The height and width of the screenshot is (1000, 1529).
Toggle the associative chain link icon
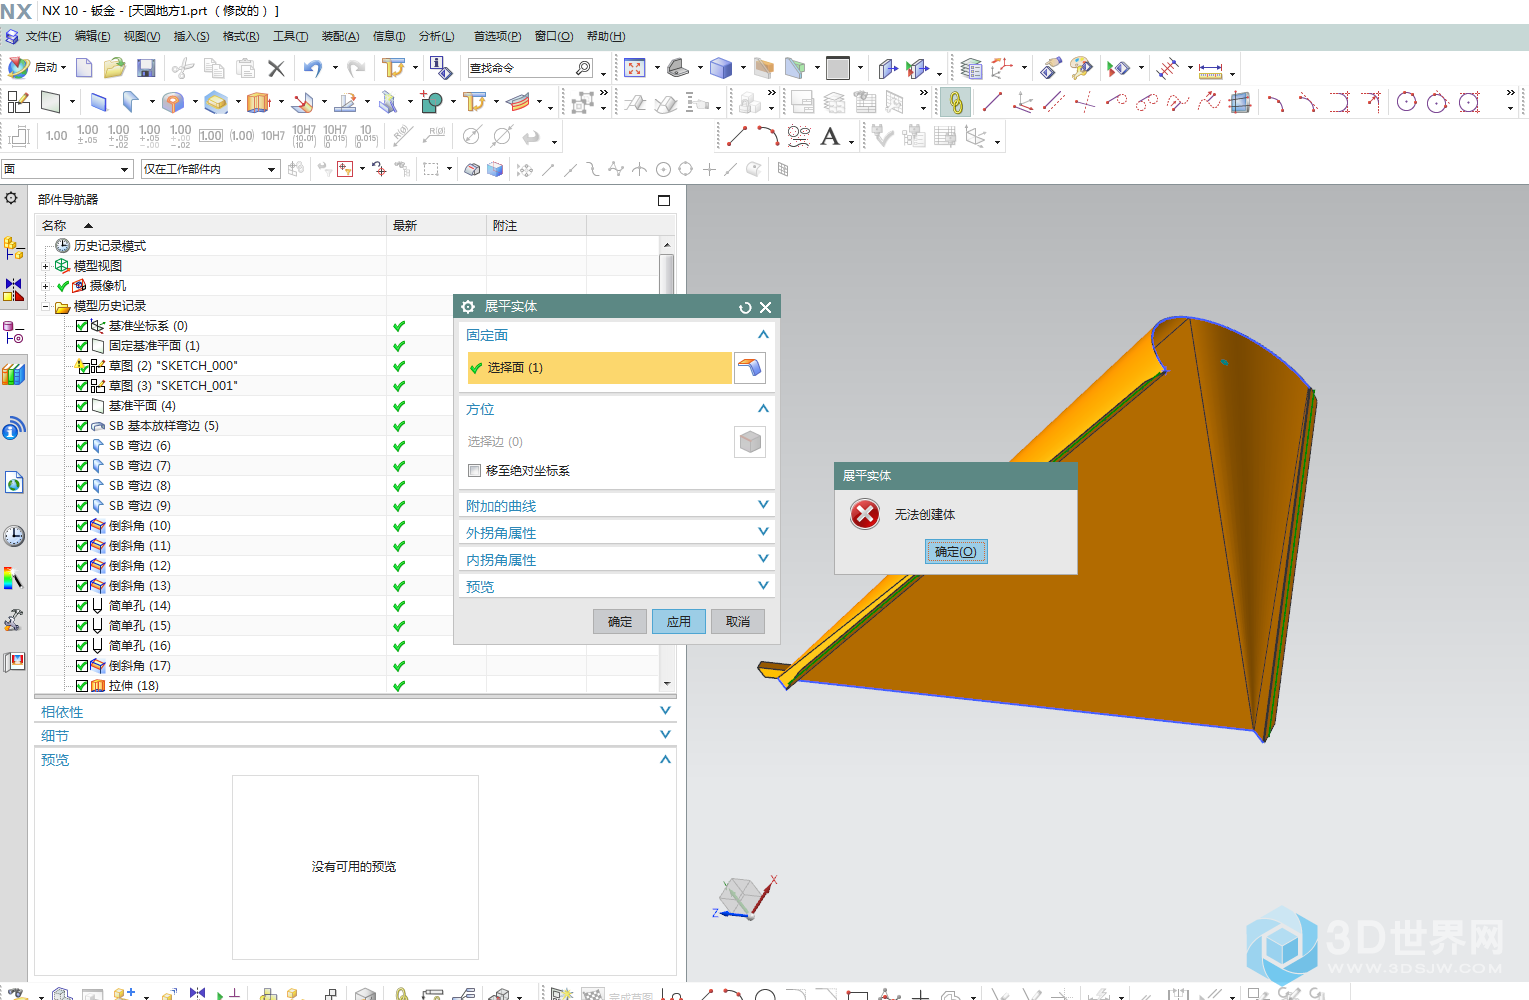pyautogui.click(x=956, y=102)
